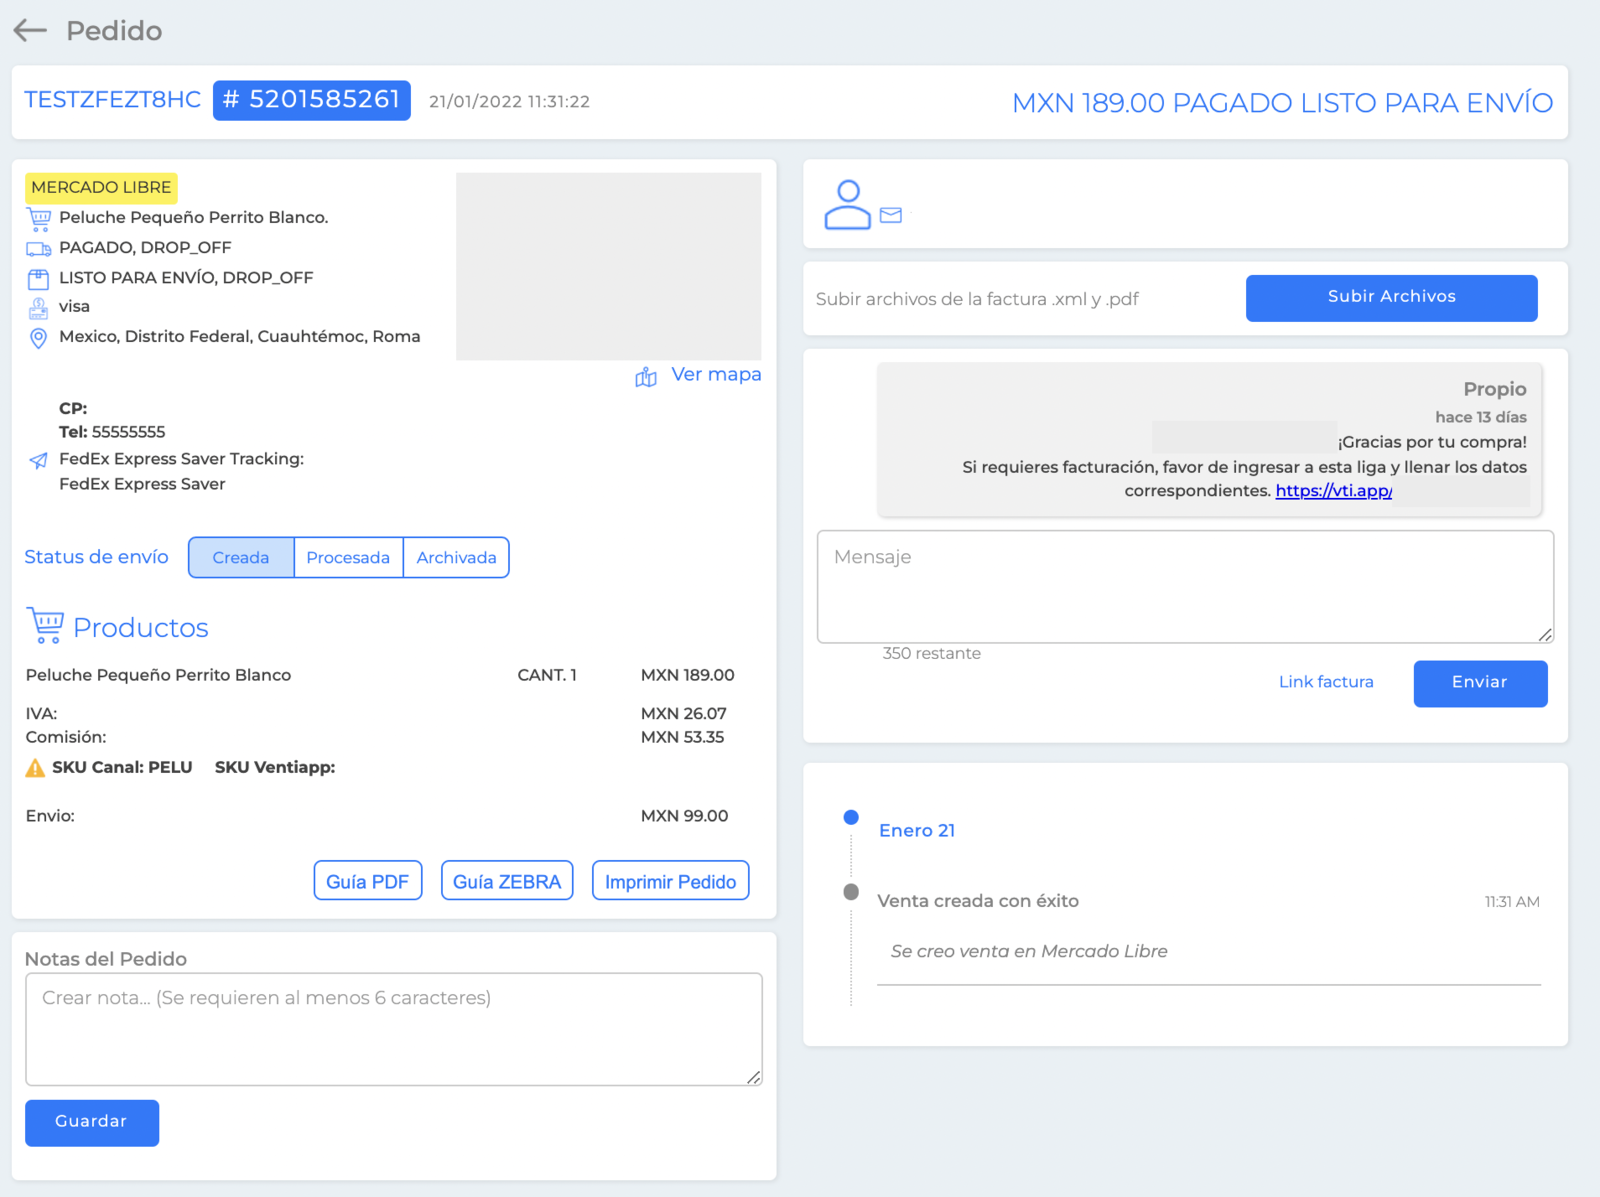This screenshot has height=1197, width=1600.
Task: Click Subir Archivos button
Action: click(x=1392, y=298)
